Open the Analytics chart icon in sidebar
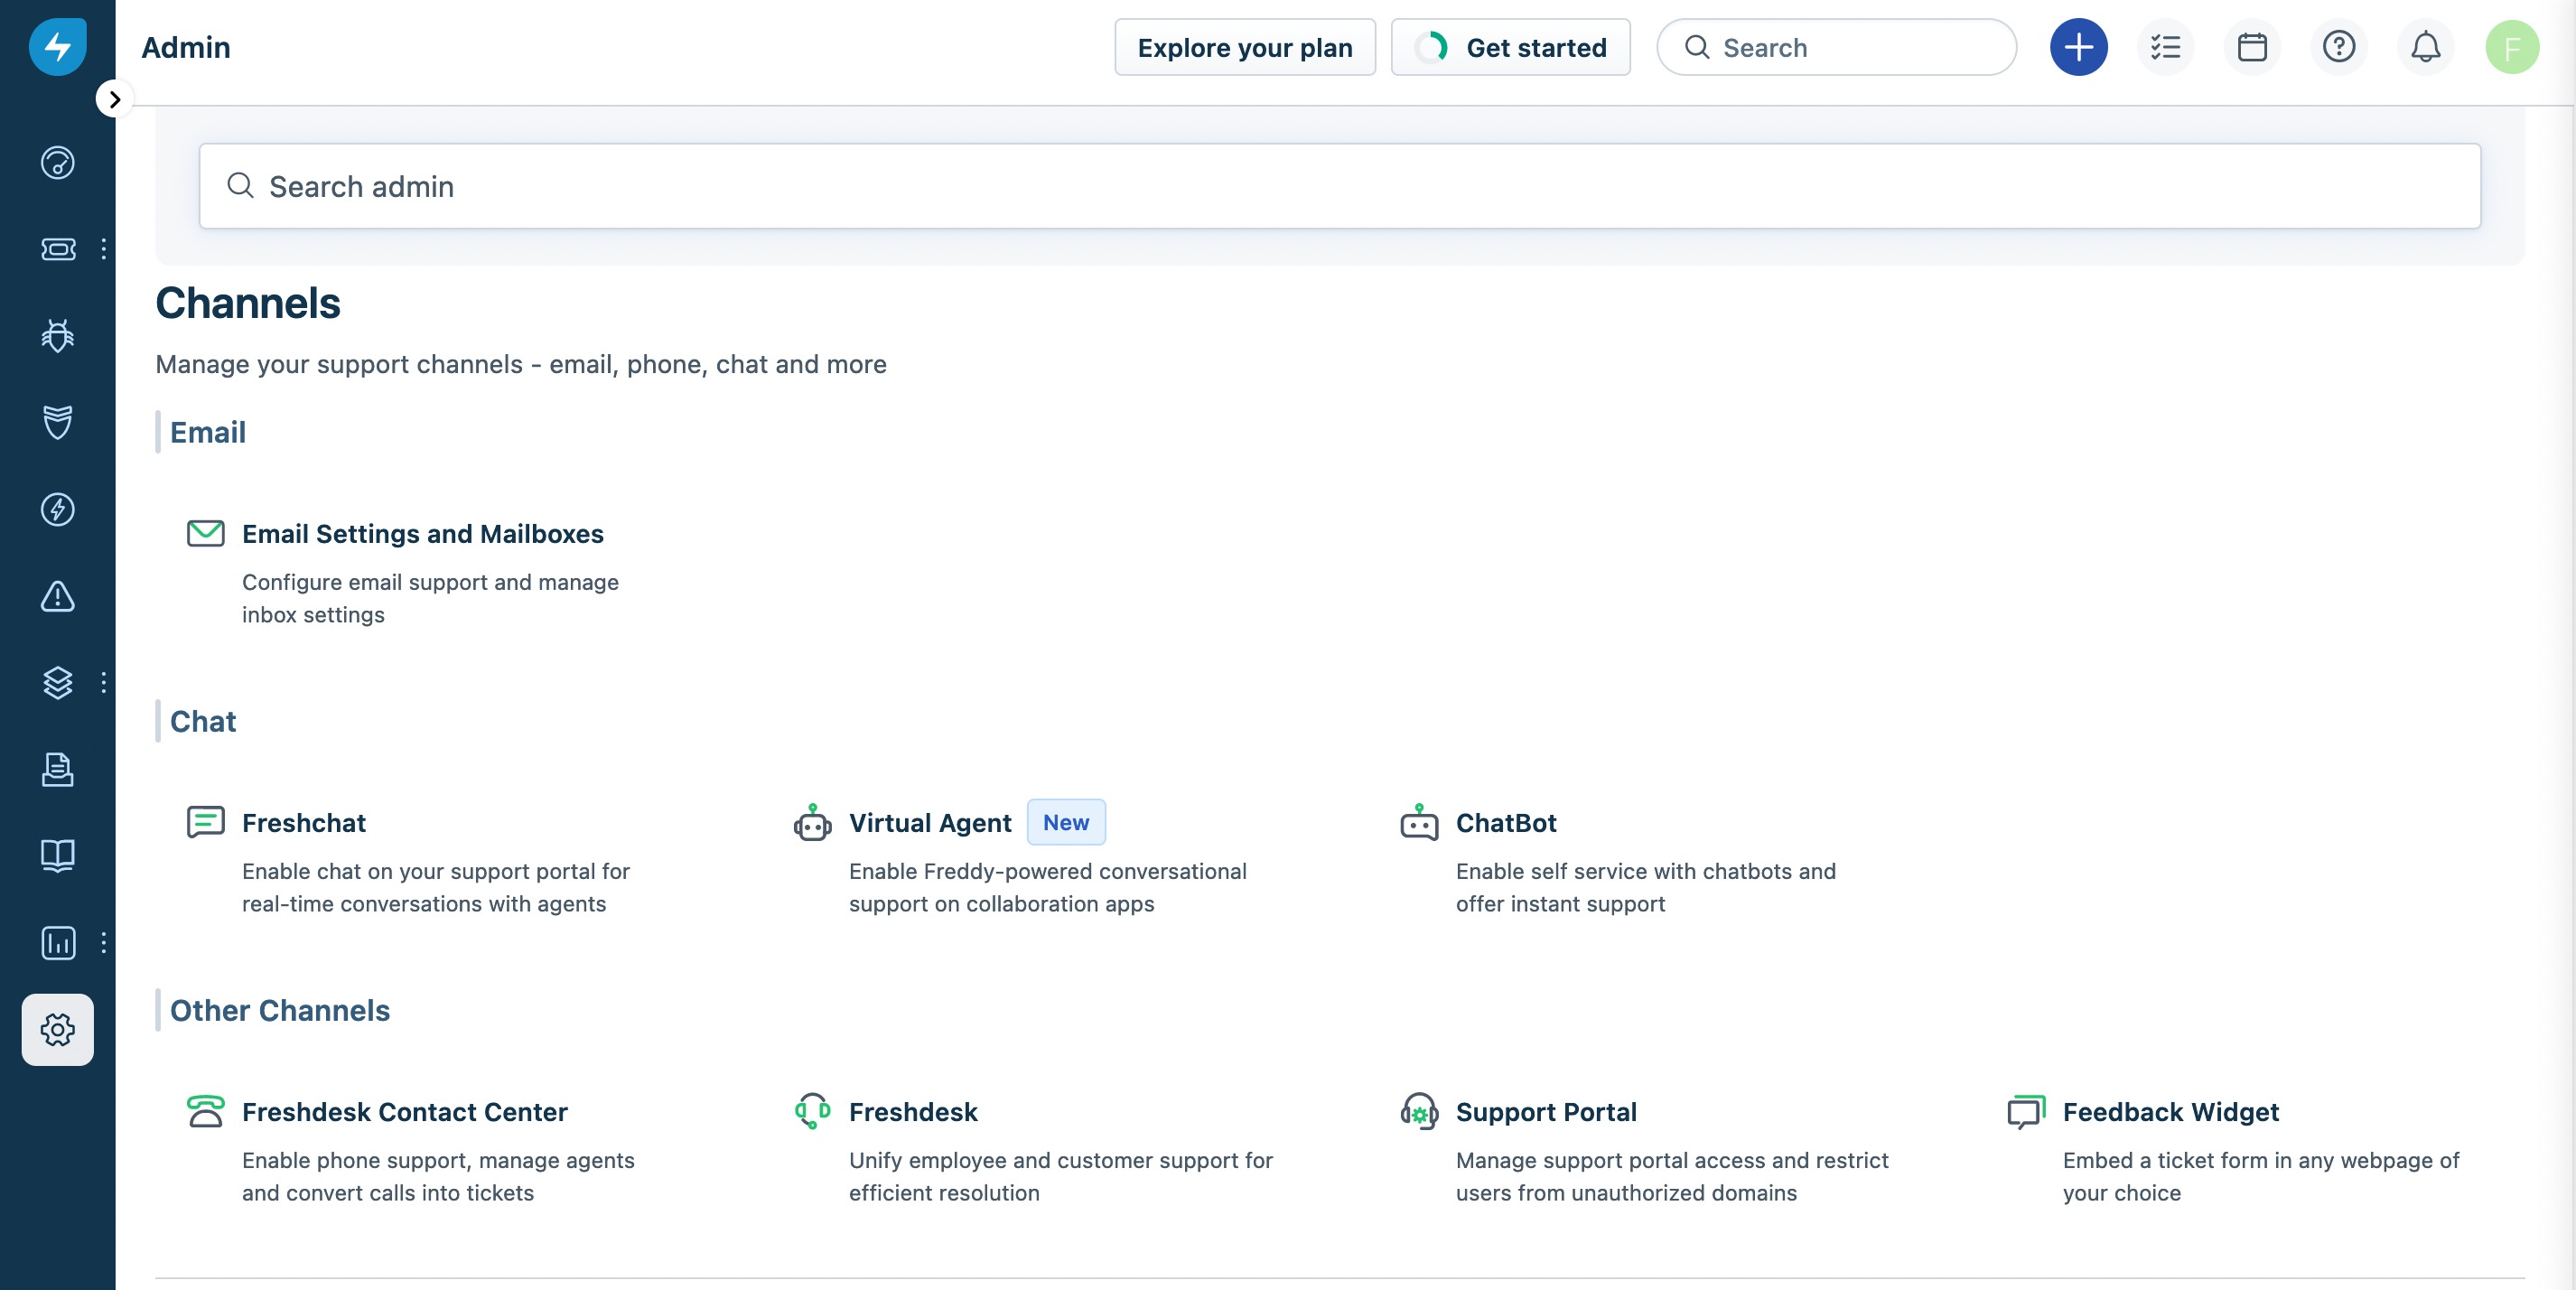This screenshot has width=2576, height=1290. point(57,942)
